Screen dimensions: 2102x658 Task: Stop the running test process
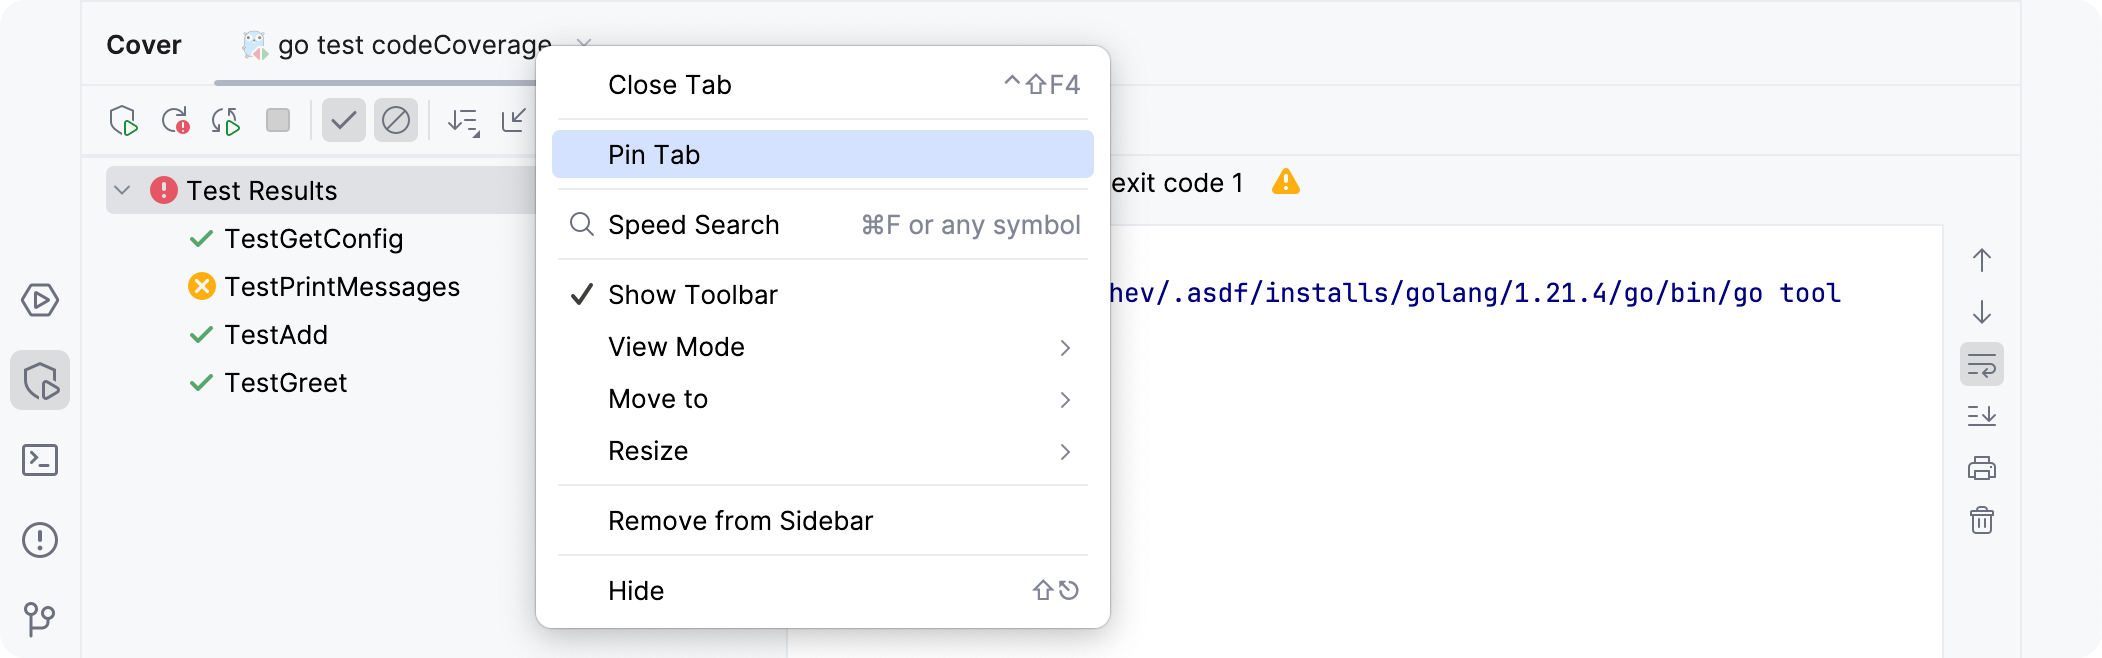(x=278, y=120)
